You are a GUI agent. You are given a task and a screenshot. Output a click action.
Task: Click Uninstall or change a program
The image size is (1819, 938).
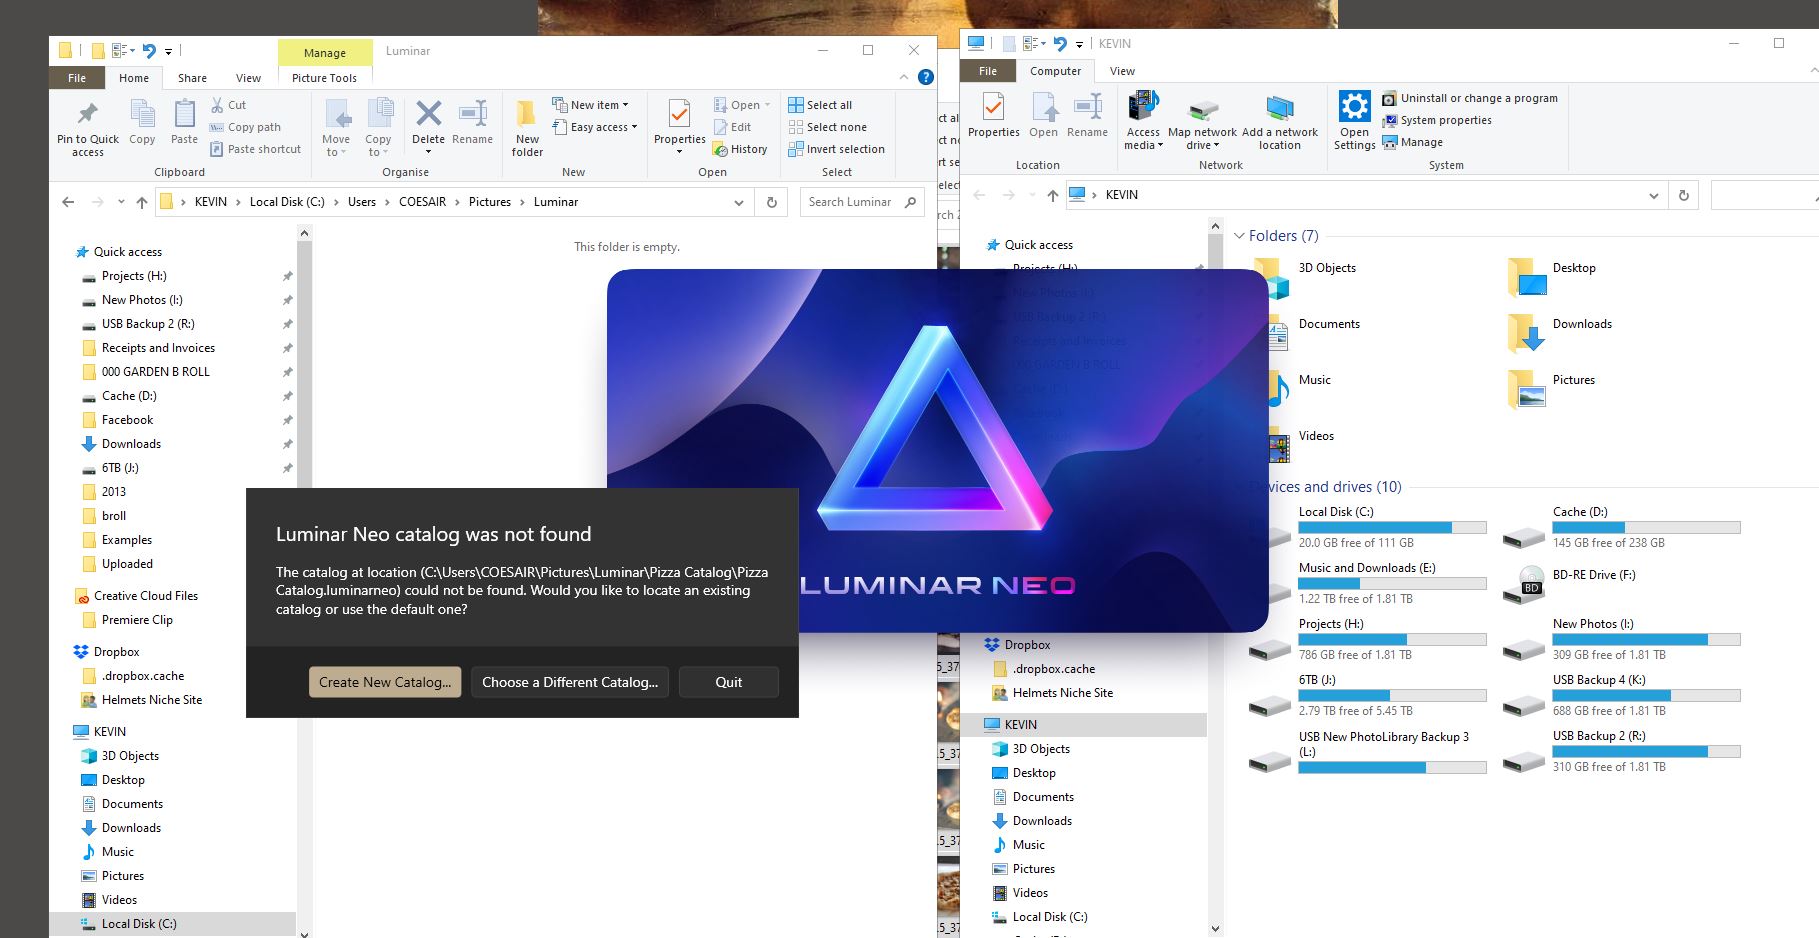1470,98
